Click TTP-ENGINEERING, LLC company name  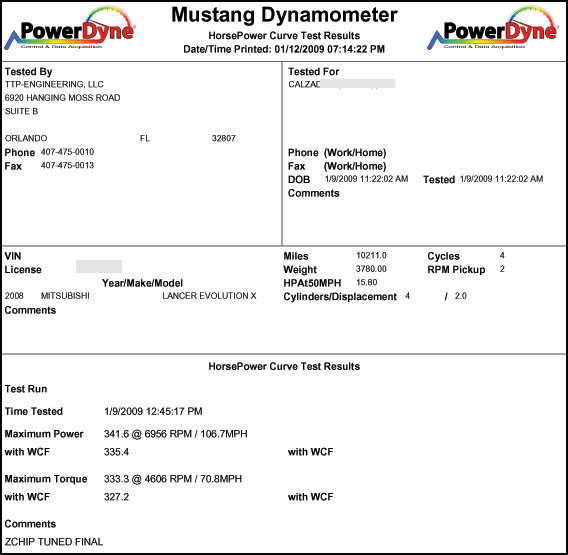coord(54,84)
